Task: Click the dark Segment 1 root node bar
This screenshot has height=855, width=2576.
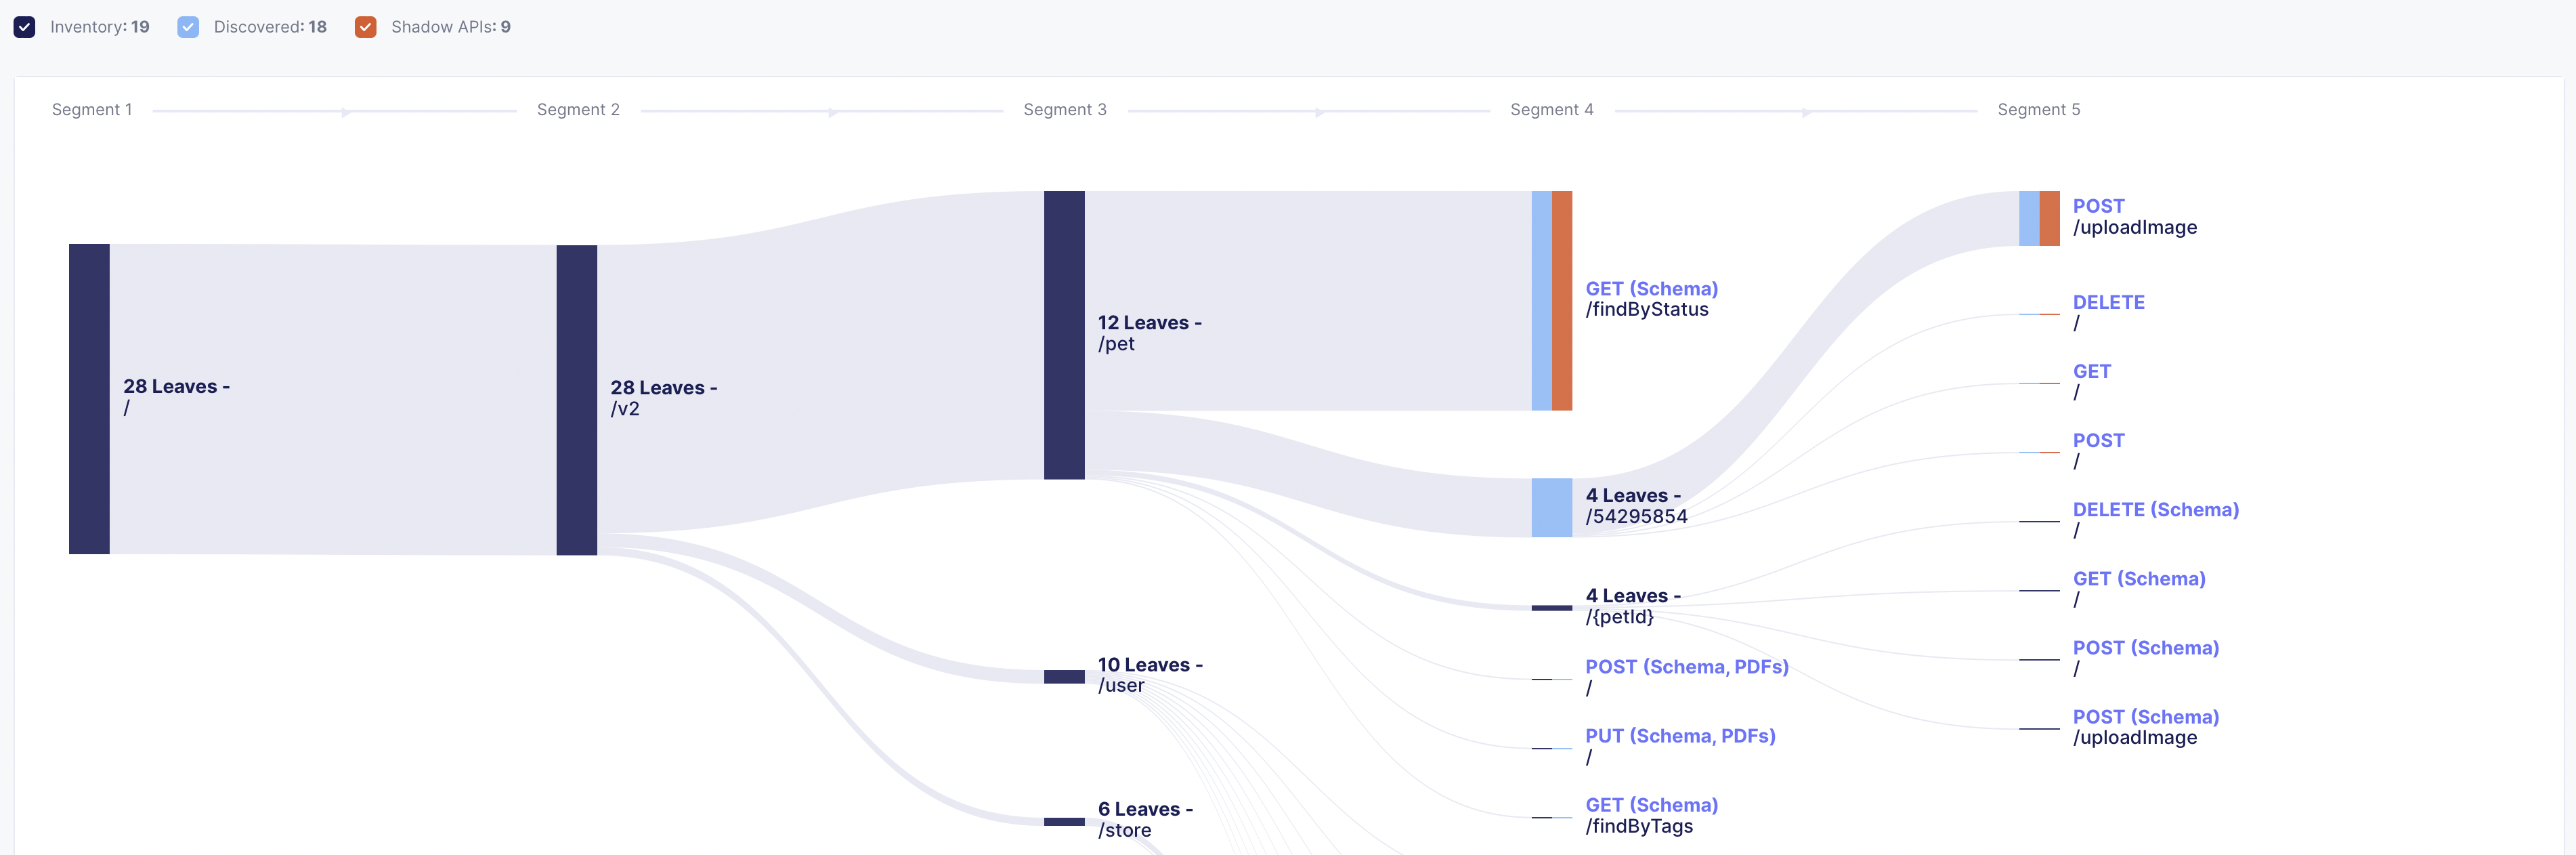Action: (x=89, y=398)
